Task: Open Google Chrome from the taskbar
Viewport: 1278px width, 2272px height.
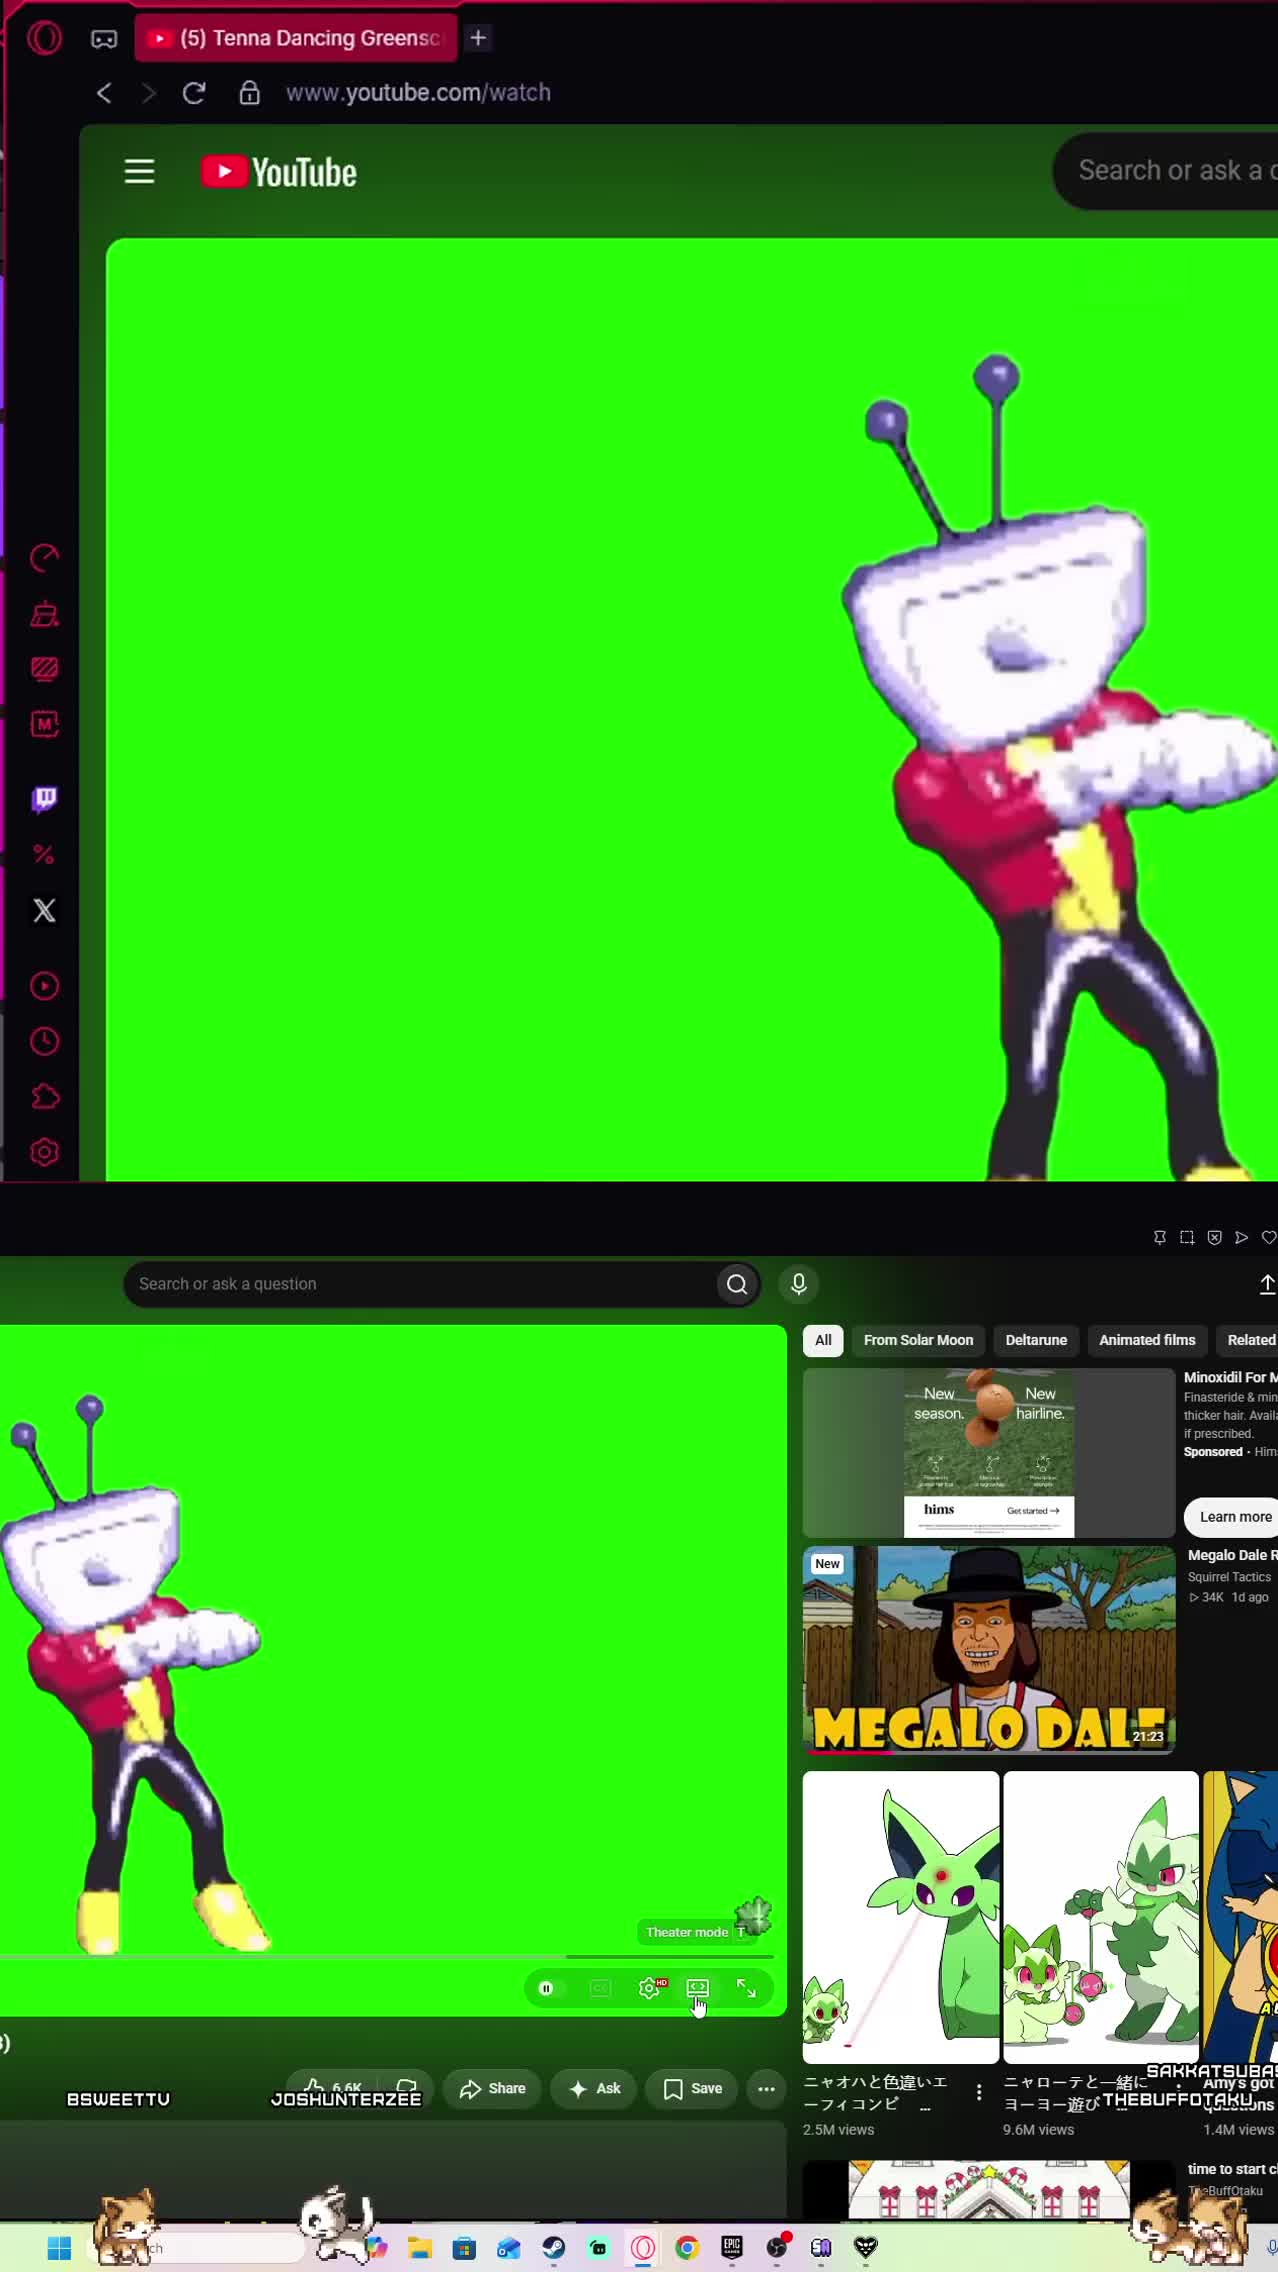Action: 687,2249
